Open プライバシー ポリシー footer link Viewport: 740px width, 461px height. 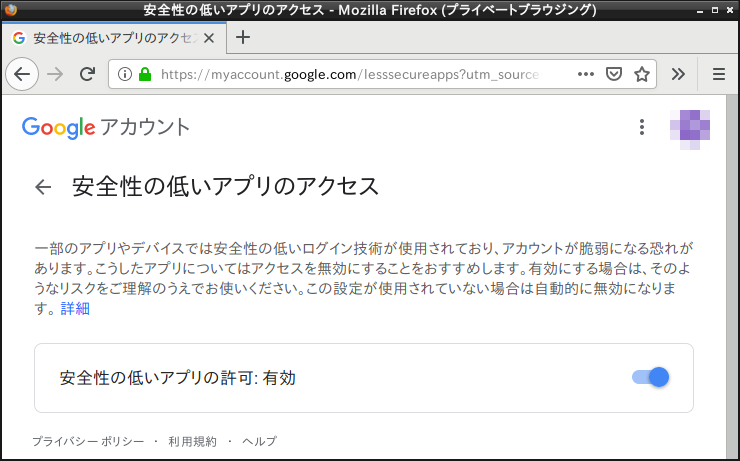(x=88, y=441)
